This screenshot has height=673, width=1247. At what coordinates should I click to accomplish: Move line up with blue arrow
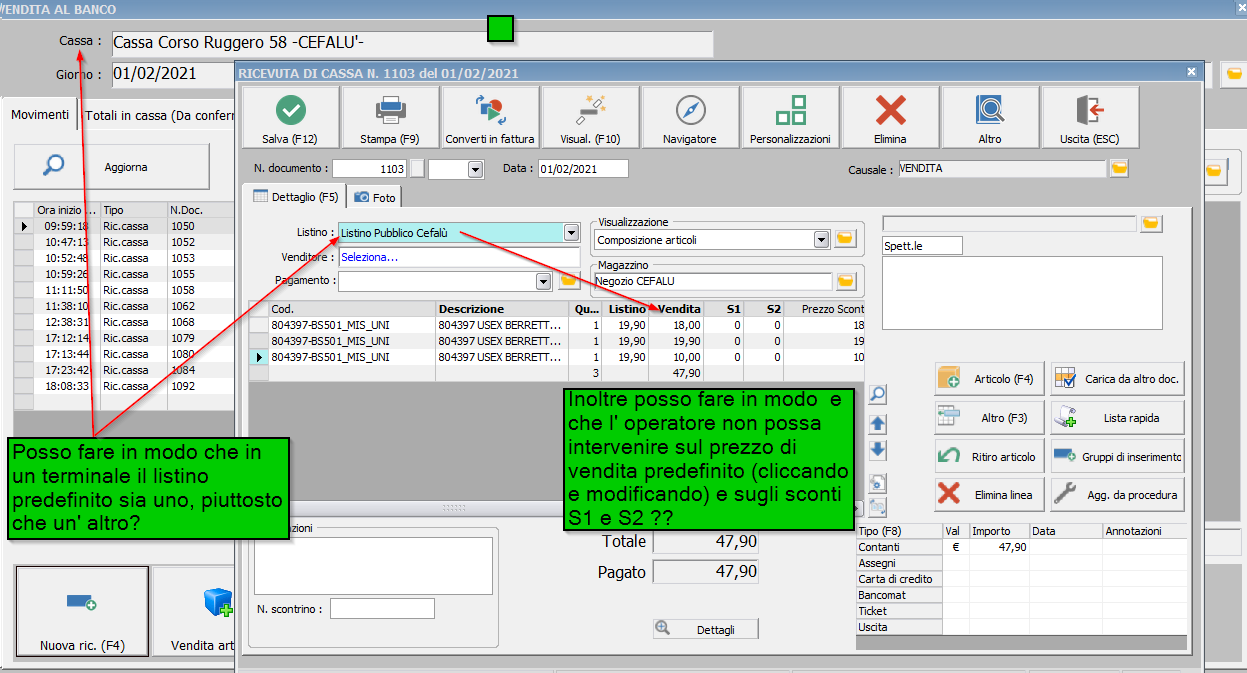[877, 424]
